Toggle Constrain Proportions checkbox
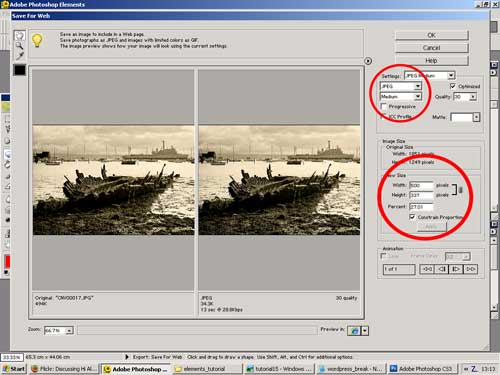 pyautogui.click(x=412, y=217)
